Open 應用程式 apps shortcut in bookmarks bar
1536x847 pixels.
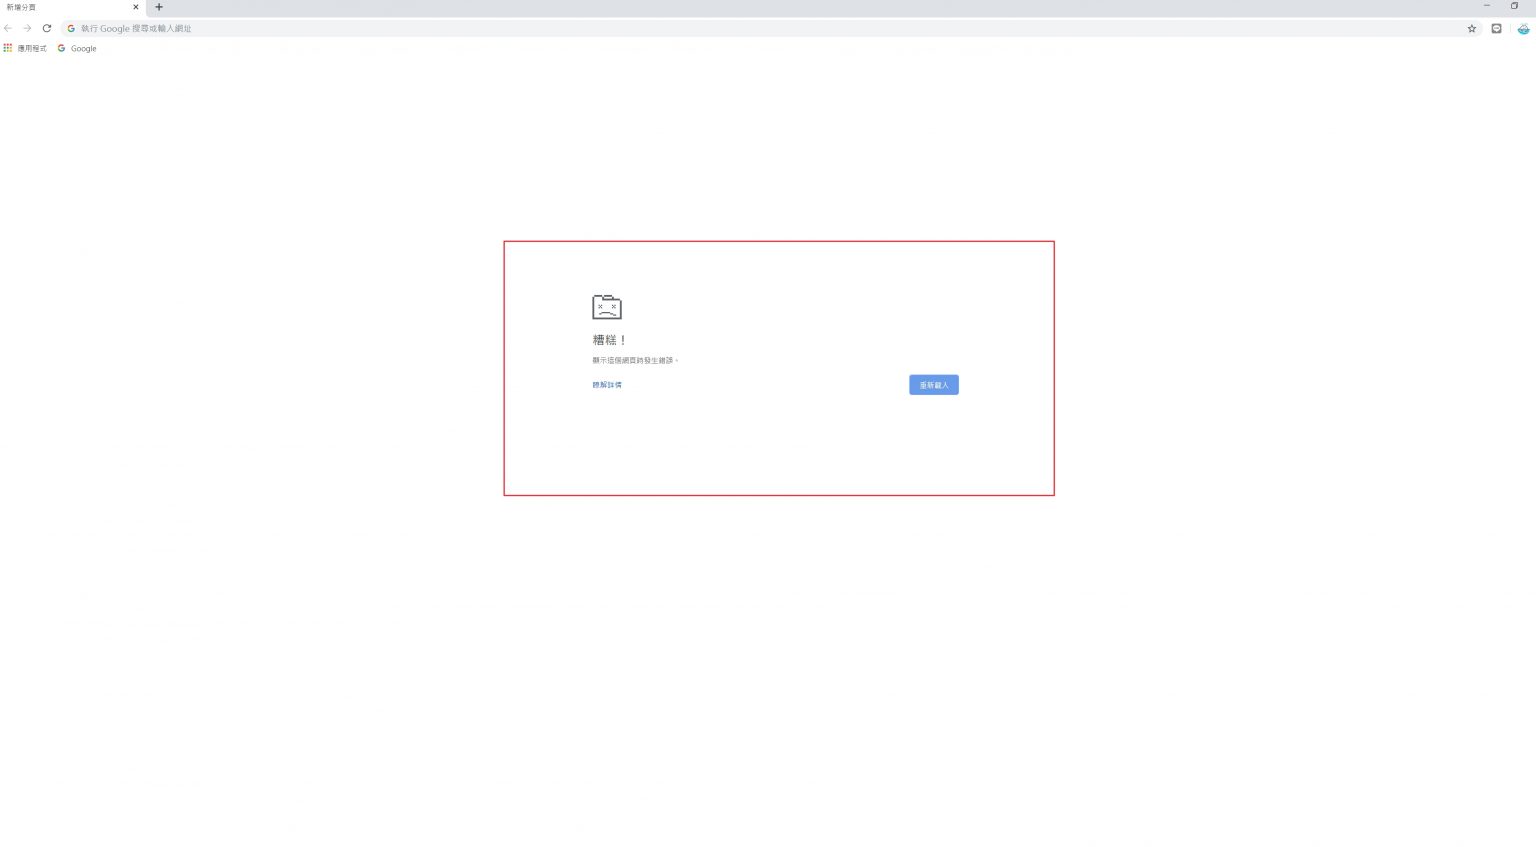(x=25, y=48)
